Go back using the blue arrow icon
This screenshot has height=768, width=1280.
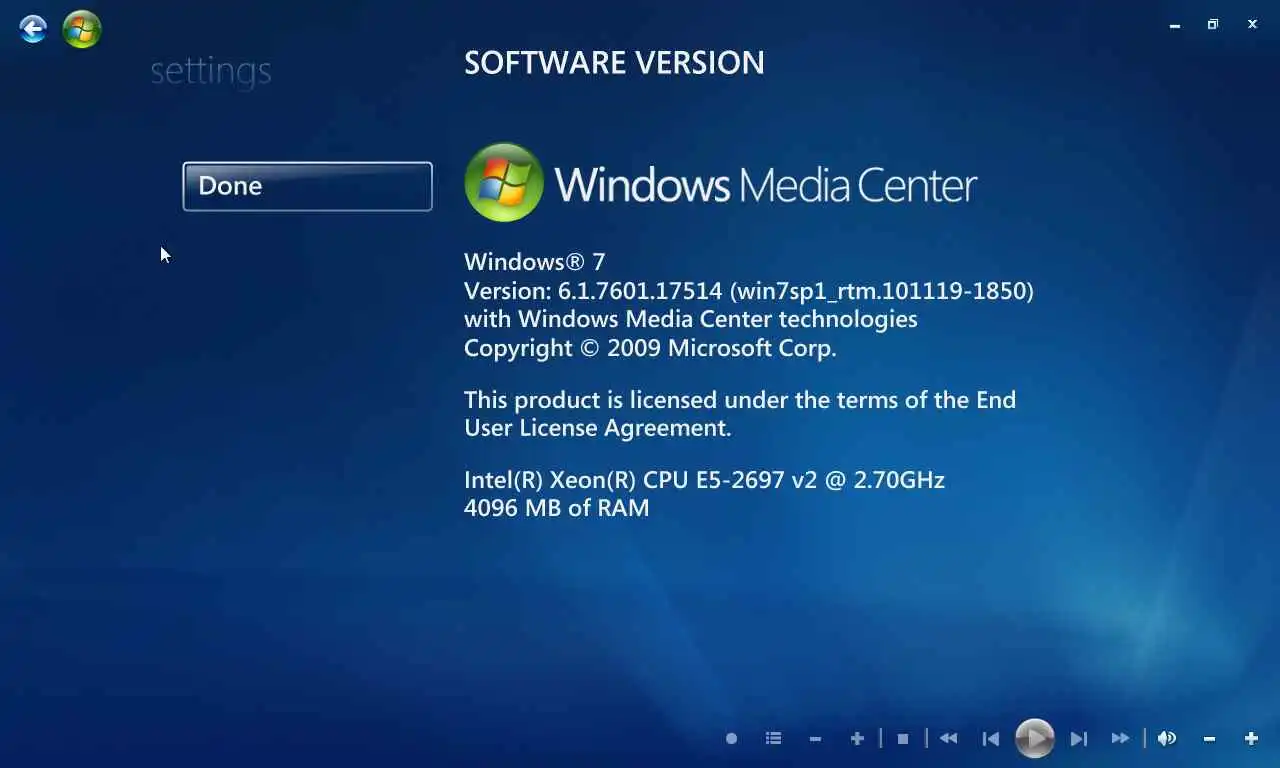tap(33, 29)
